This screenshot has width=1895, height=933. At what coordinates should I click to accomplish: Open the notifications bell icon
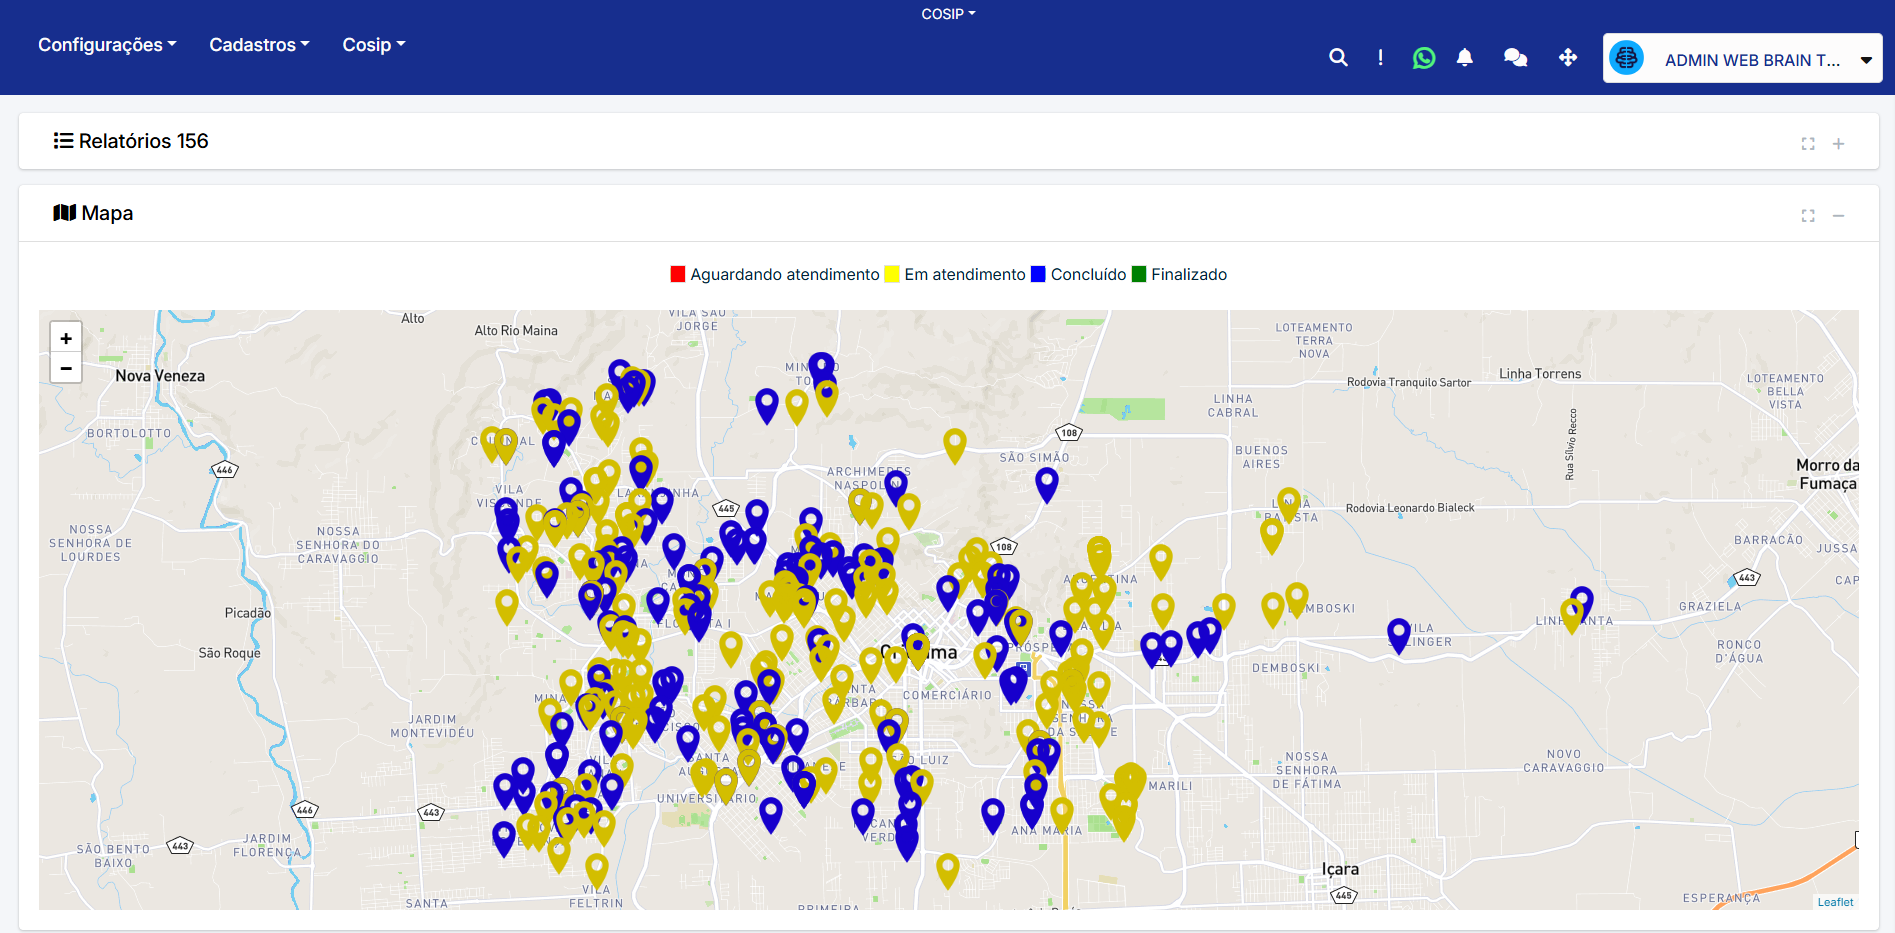[x=1465, y=58]
